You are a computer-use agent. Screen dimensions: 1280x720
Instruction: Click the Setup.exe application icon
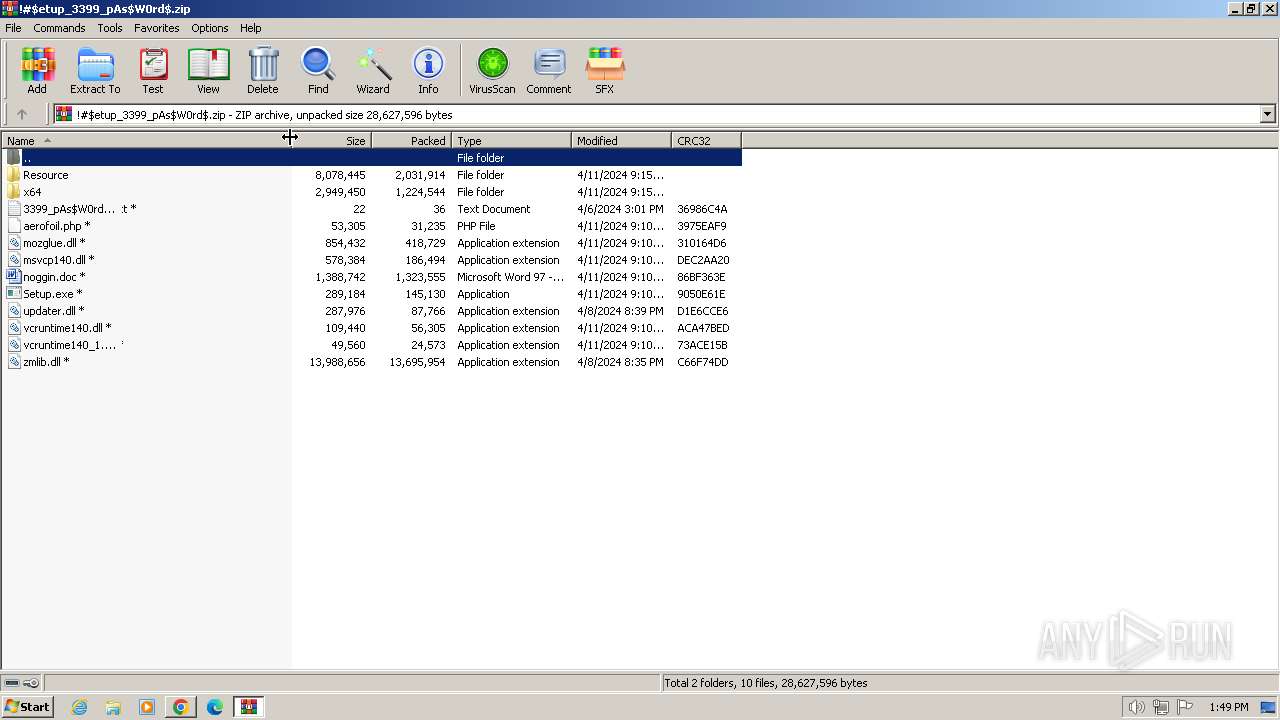pyautogui.click(x=13, y=294)
